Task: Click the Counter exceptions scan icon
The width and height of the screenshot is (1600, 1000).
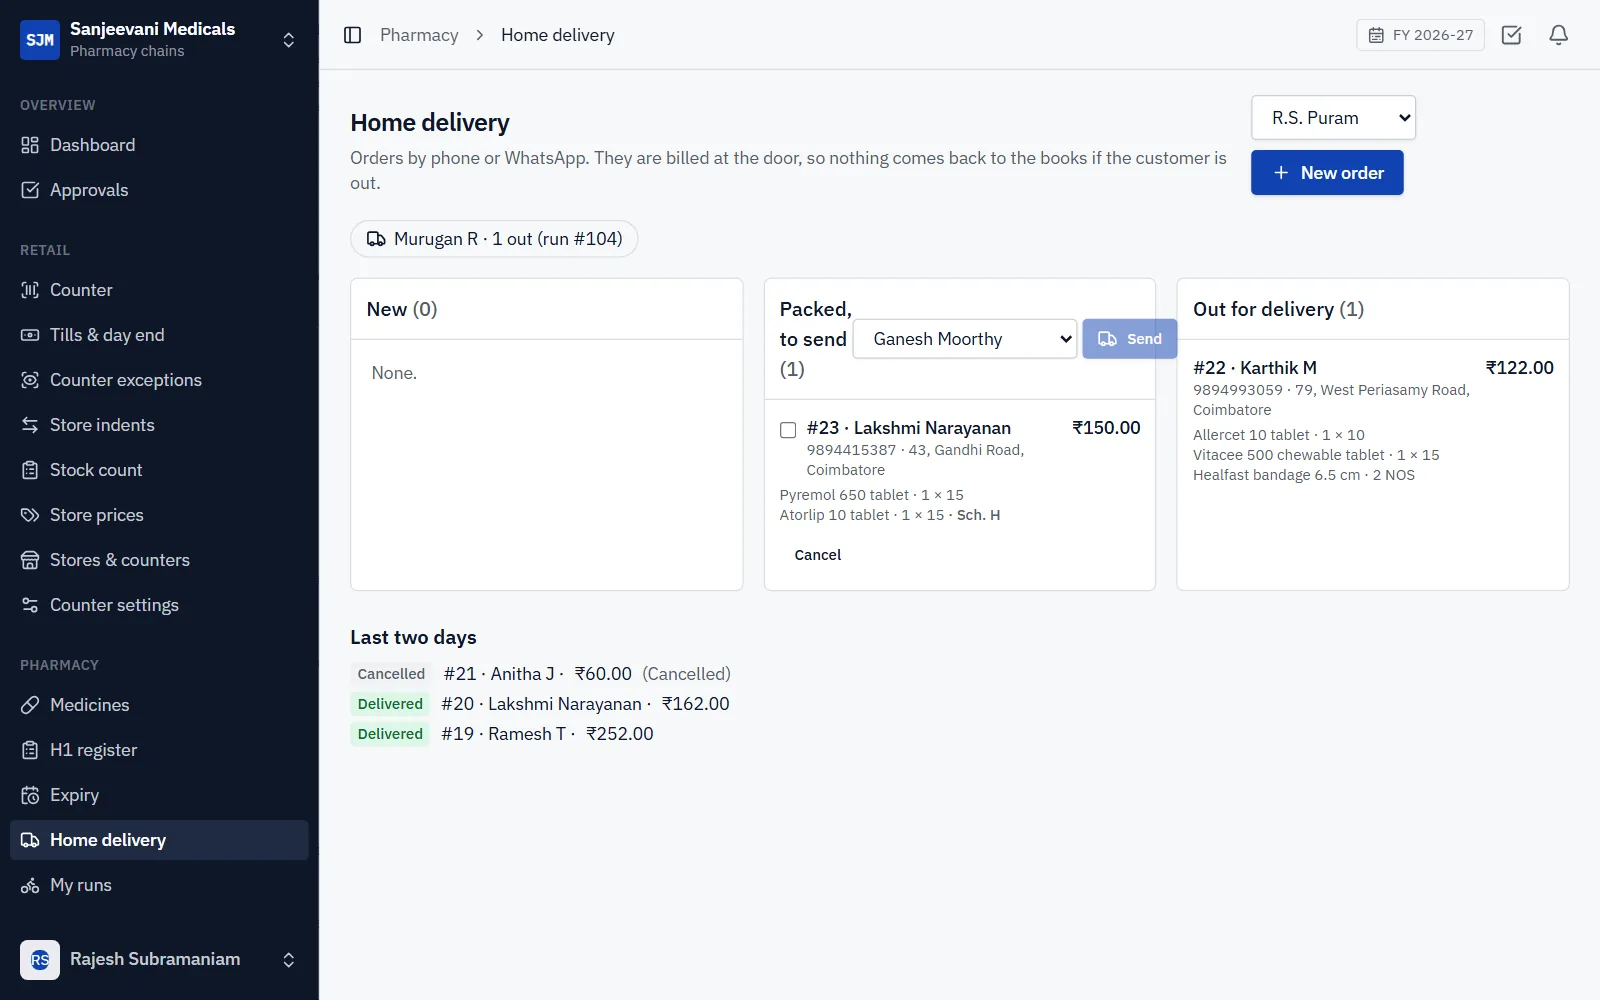Action: (x=30, y=380)
